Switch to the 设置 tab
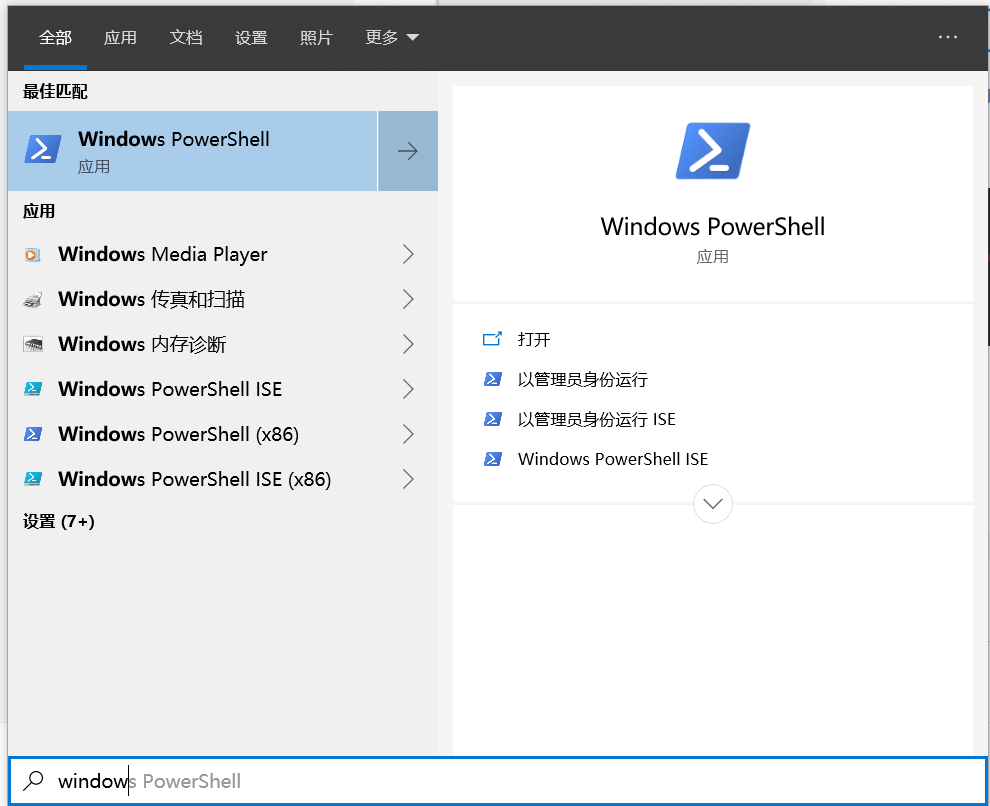The width and height of the screenshot is (990, 806). click(251, 37)
